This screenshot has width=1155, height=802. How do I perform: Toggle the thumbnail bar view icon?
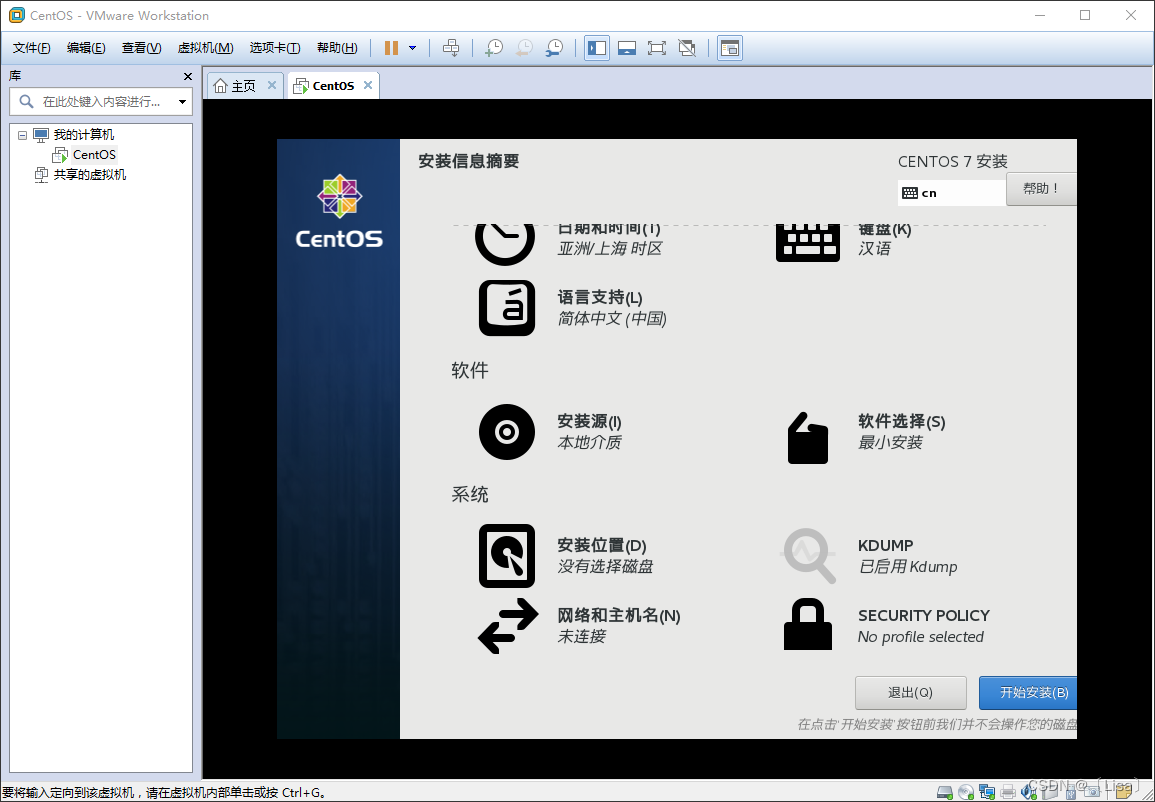pyautogui.click(x=627, y=48)
